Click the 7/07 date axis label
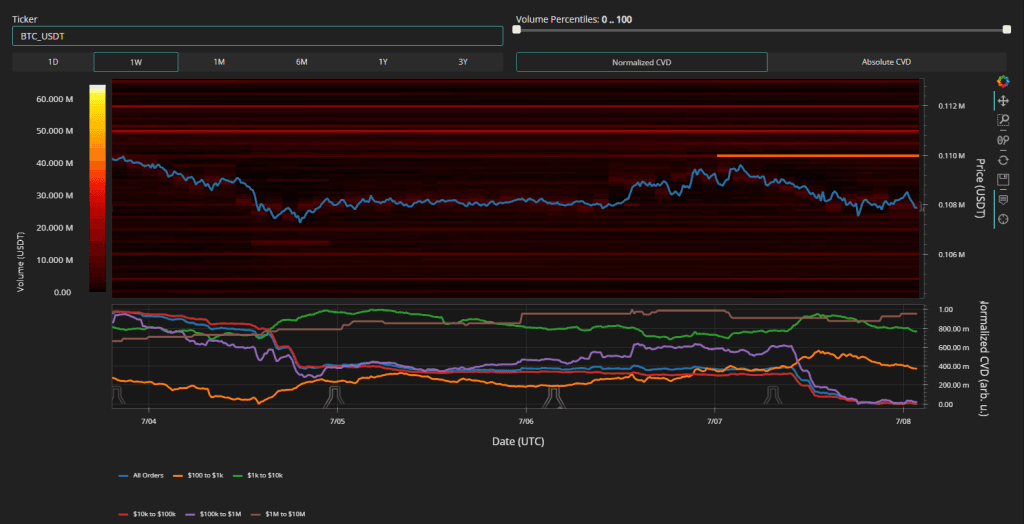Viewport: 1024px width, 524px height. pos(714,421)
